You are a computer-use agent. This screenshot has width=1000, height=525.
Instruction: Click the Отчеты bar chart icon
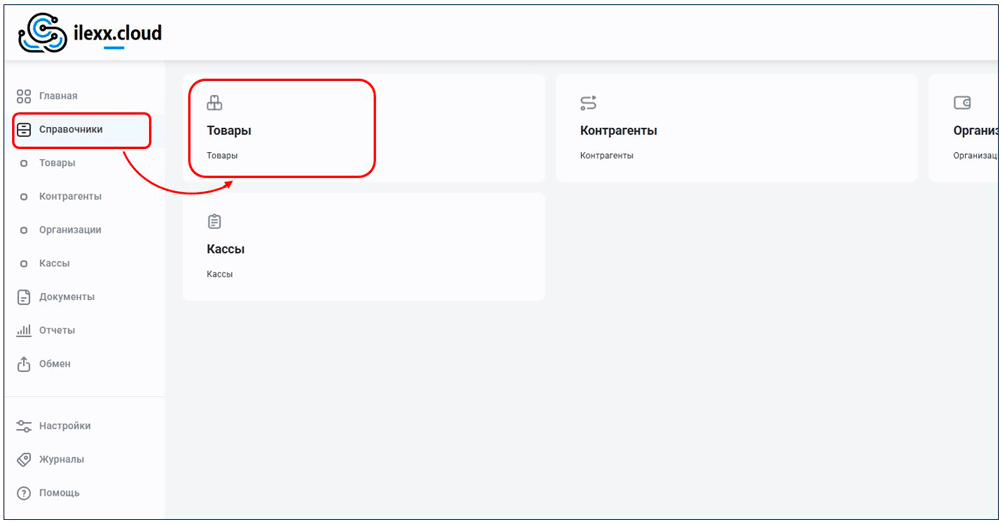pos(24,330)
